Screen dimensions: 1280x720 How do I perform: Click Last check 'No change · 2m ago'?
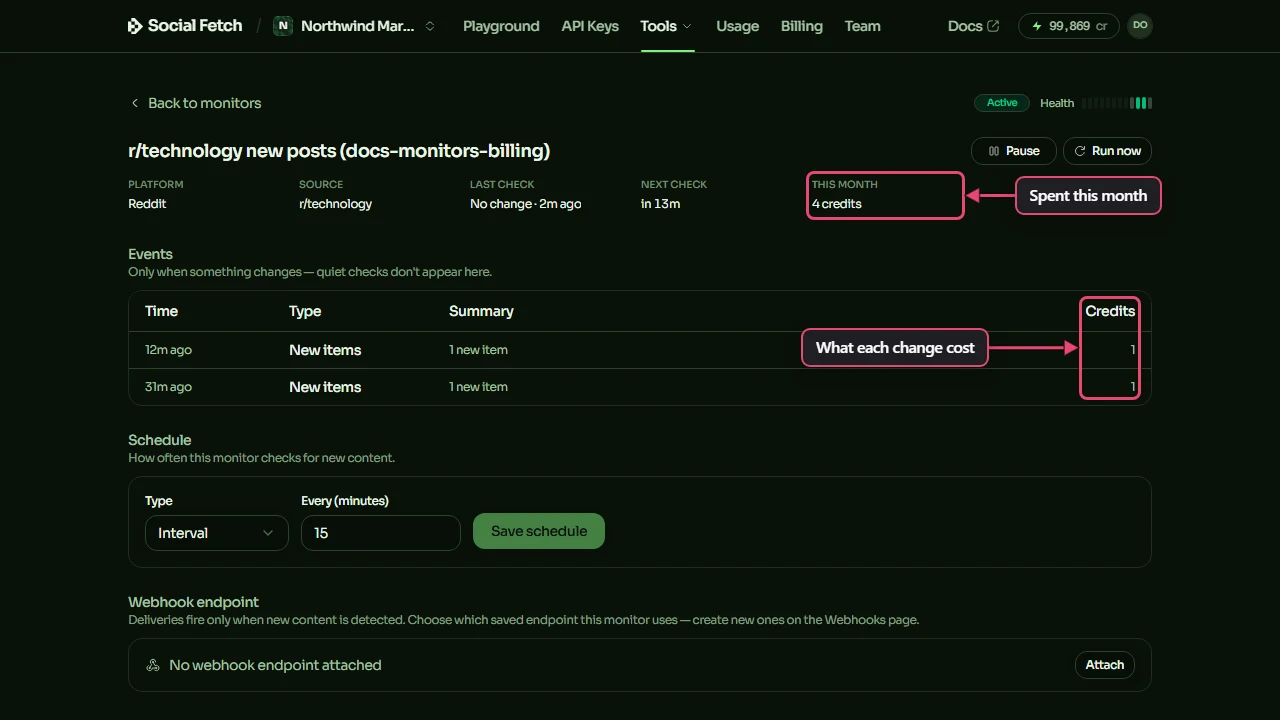click(526, 204)
